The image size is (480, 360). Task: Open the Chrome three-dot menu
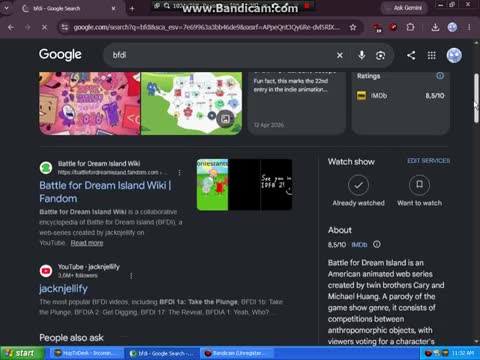(x=469, y=27)
